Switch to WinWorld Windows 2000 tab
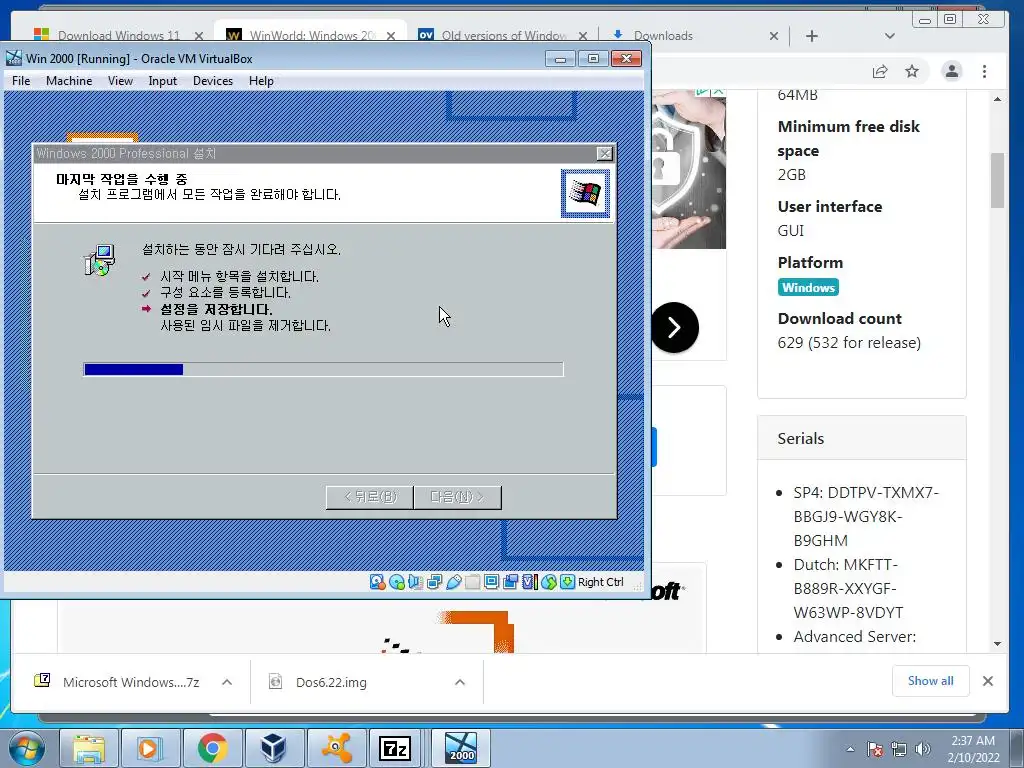 point(311,35)
